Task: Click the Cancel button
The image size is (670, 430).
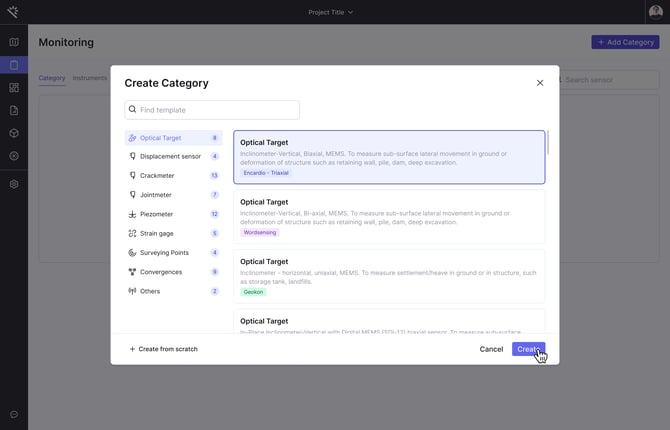Action: (491, 349)
